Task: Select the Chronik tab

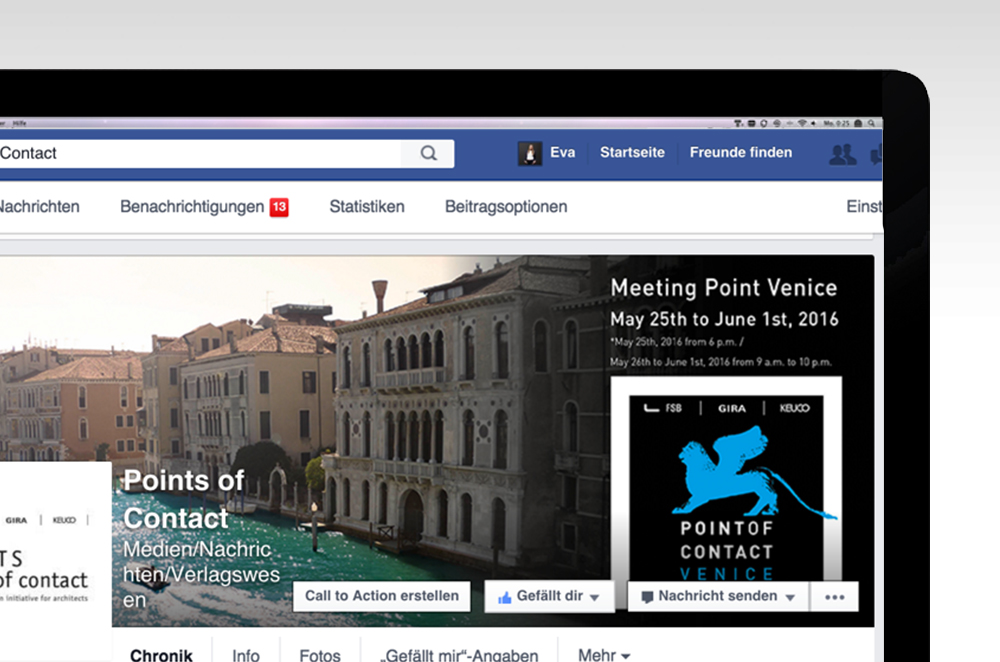Action: [161, 655]
